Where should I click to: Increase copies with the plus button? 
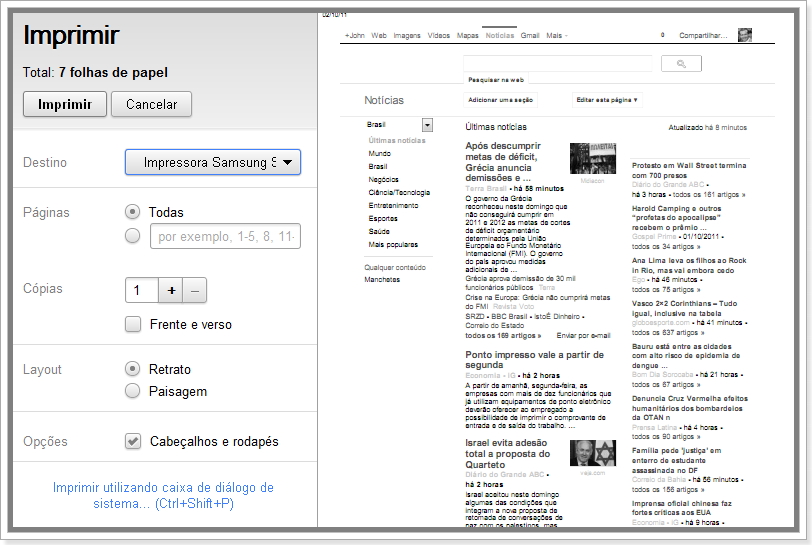click(171, 290)
